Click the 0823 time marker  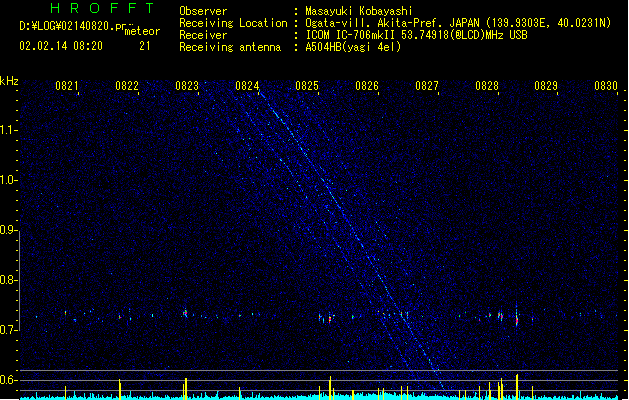(x=187, y=86)
